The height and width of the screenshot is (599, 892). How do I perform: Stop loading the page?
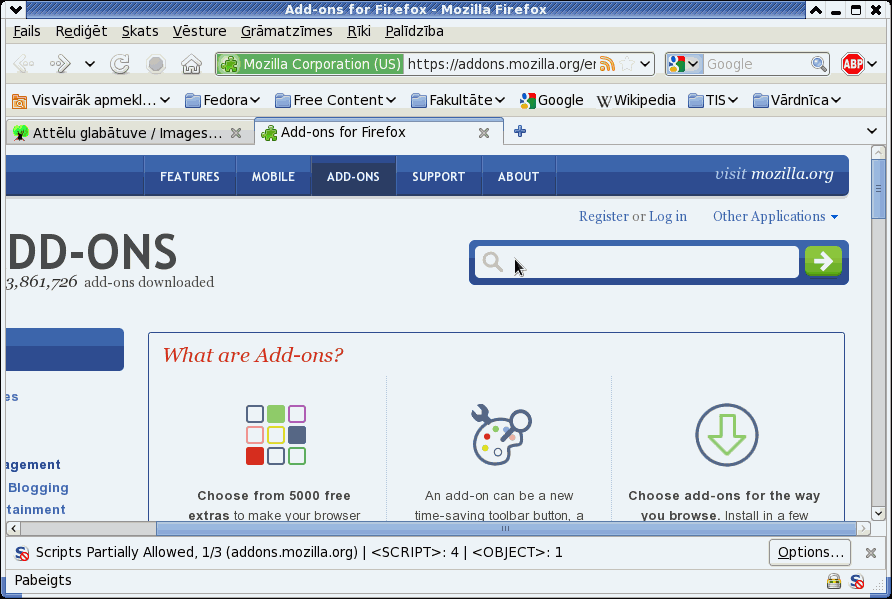click(156, 64)
